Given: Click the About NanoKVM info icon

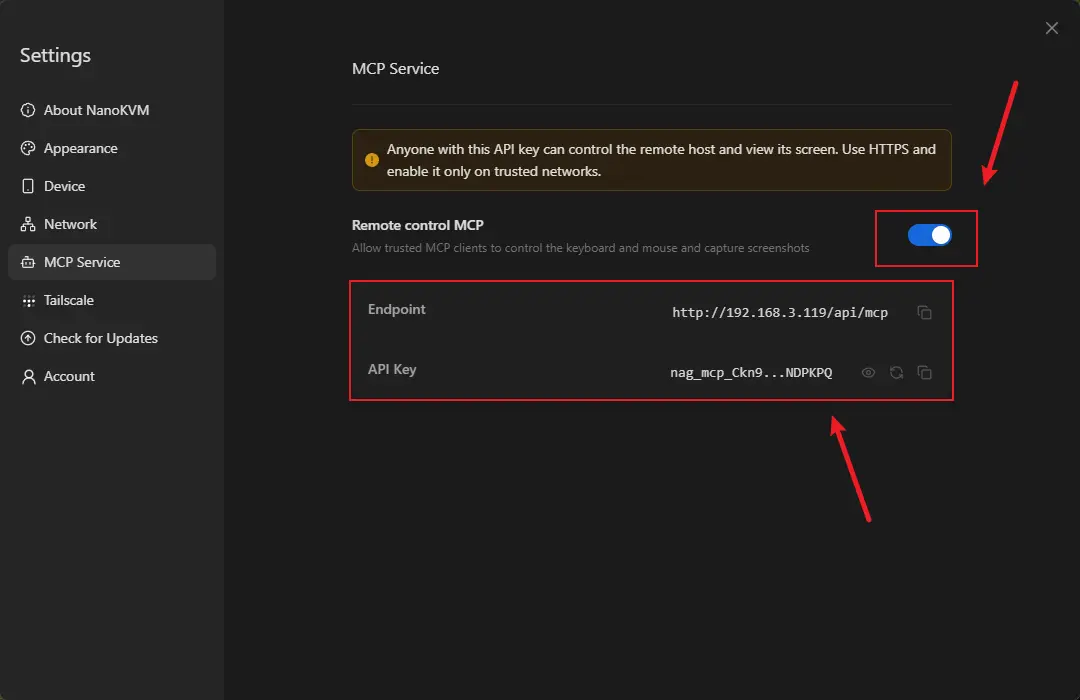Looking at the screenshot, I should click(28, 110).
